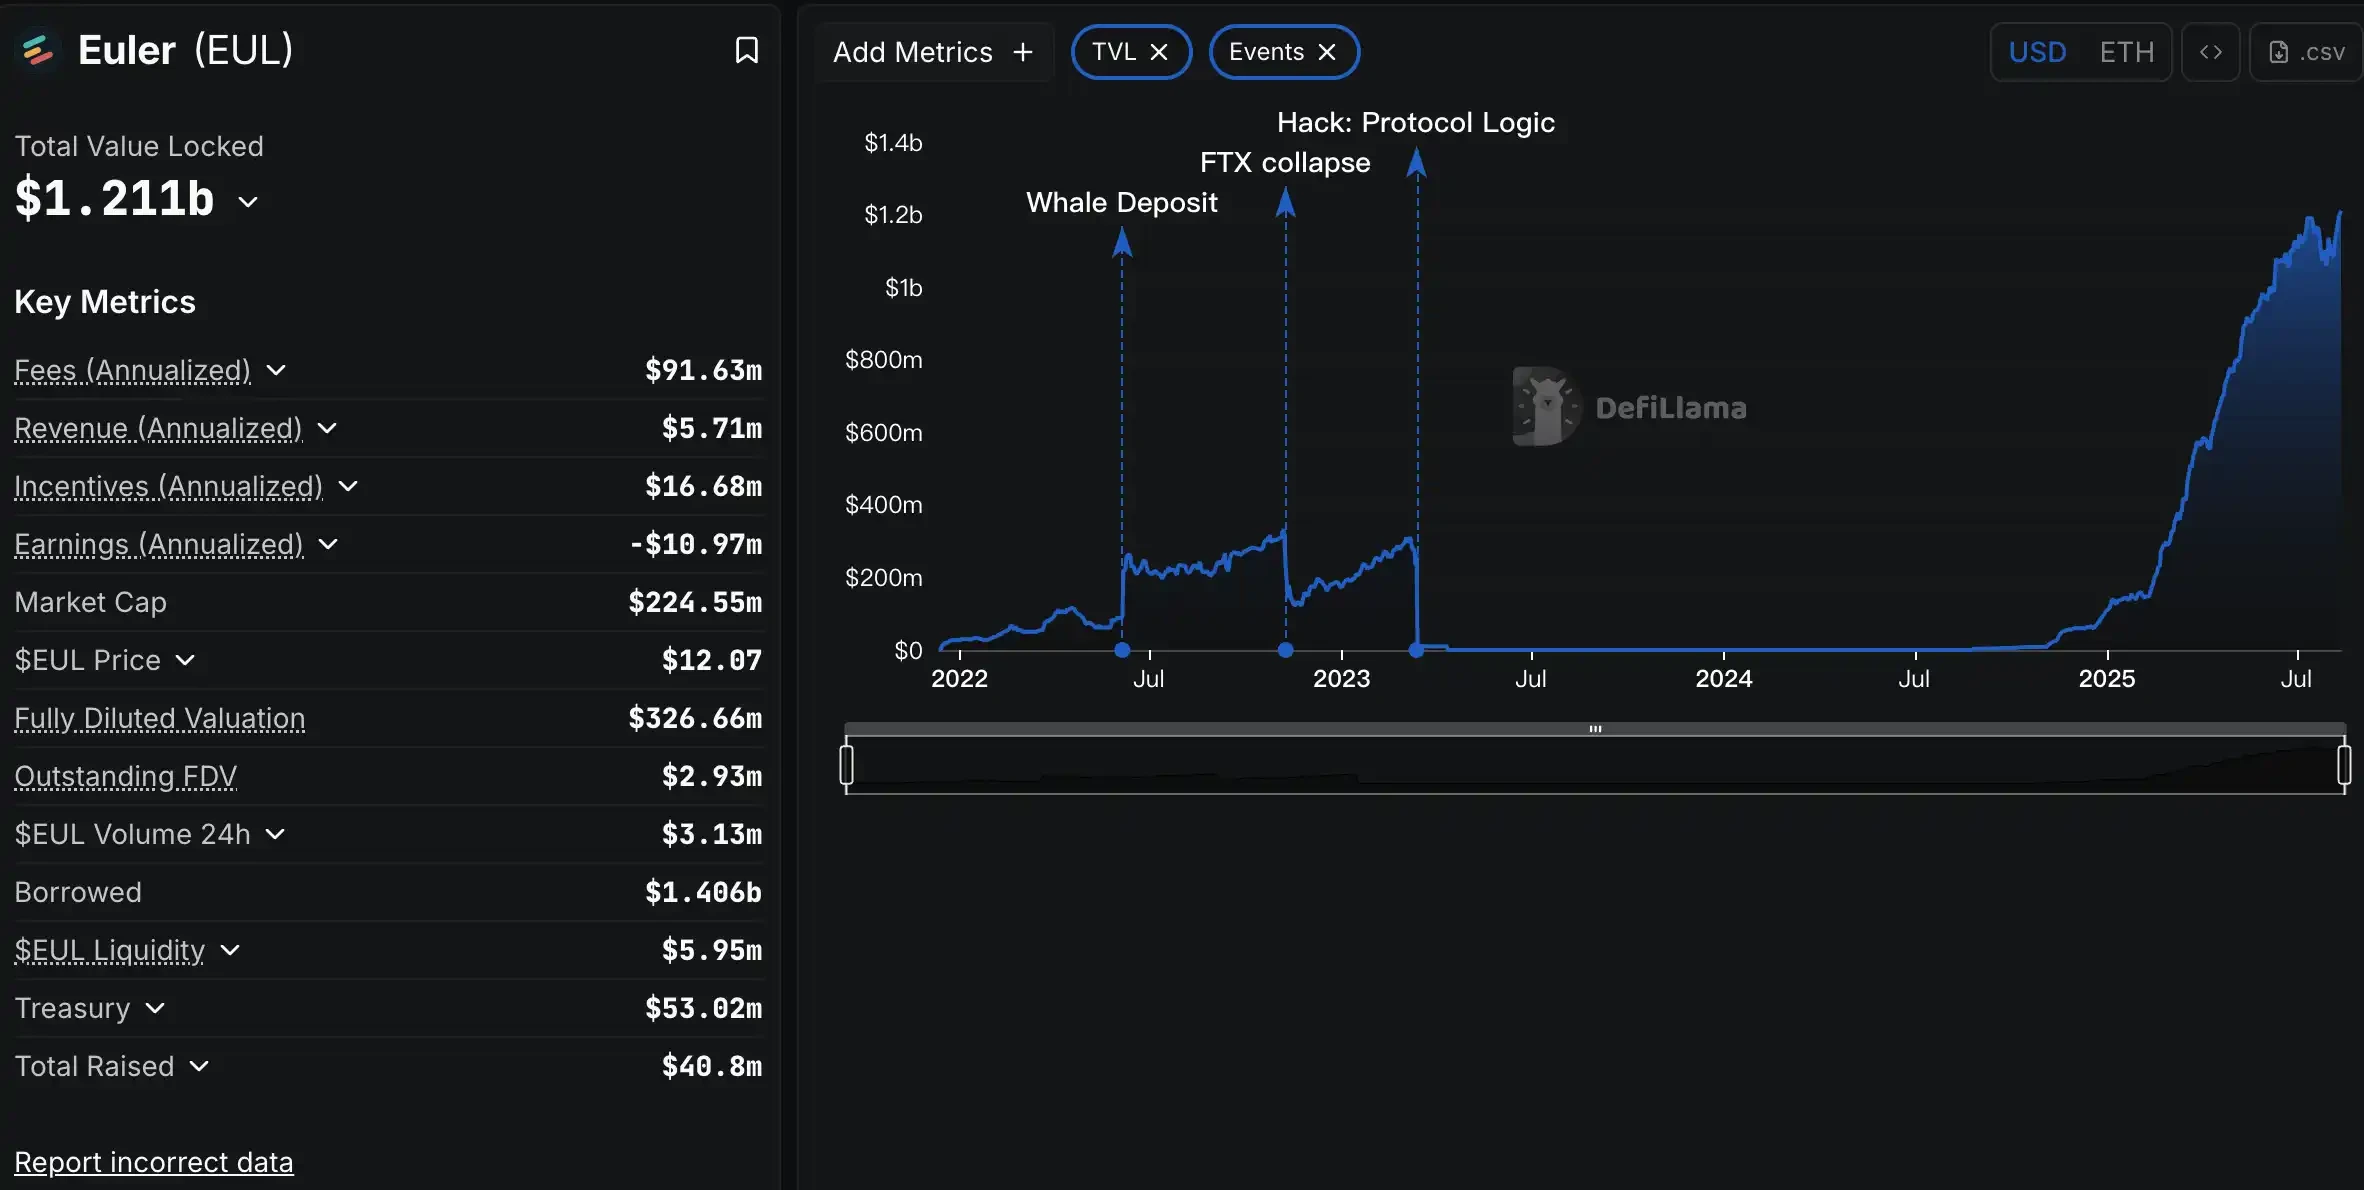Screen dimensions: 2364x1190
Task: Click the Euler protocol logo
Action: 37,49
